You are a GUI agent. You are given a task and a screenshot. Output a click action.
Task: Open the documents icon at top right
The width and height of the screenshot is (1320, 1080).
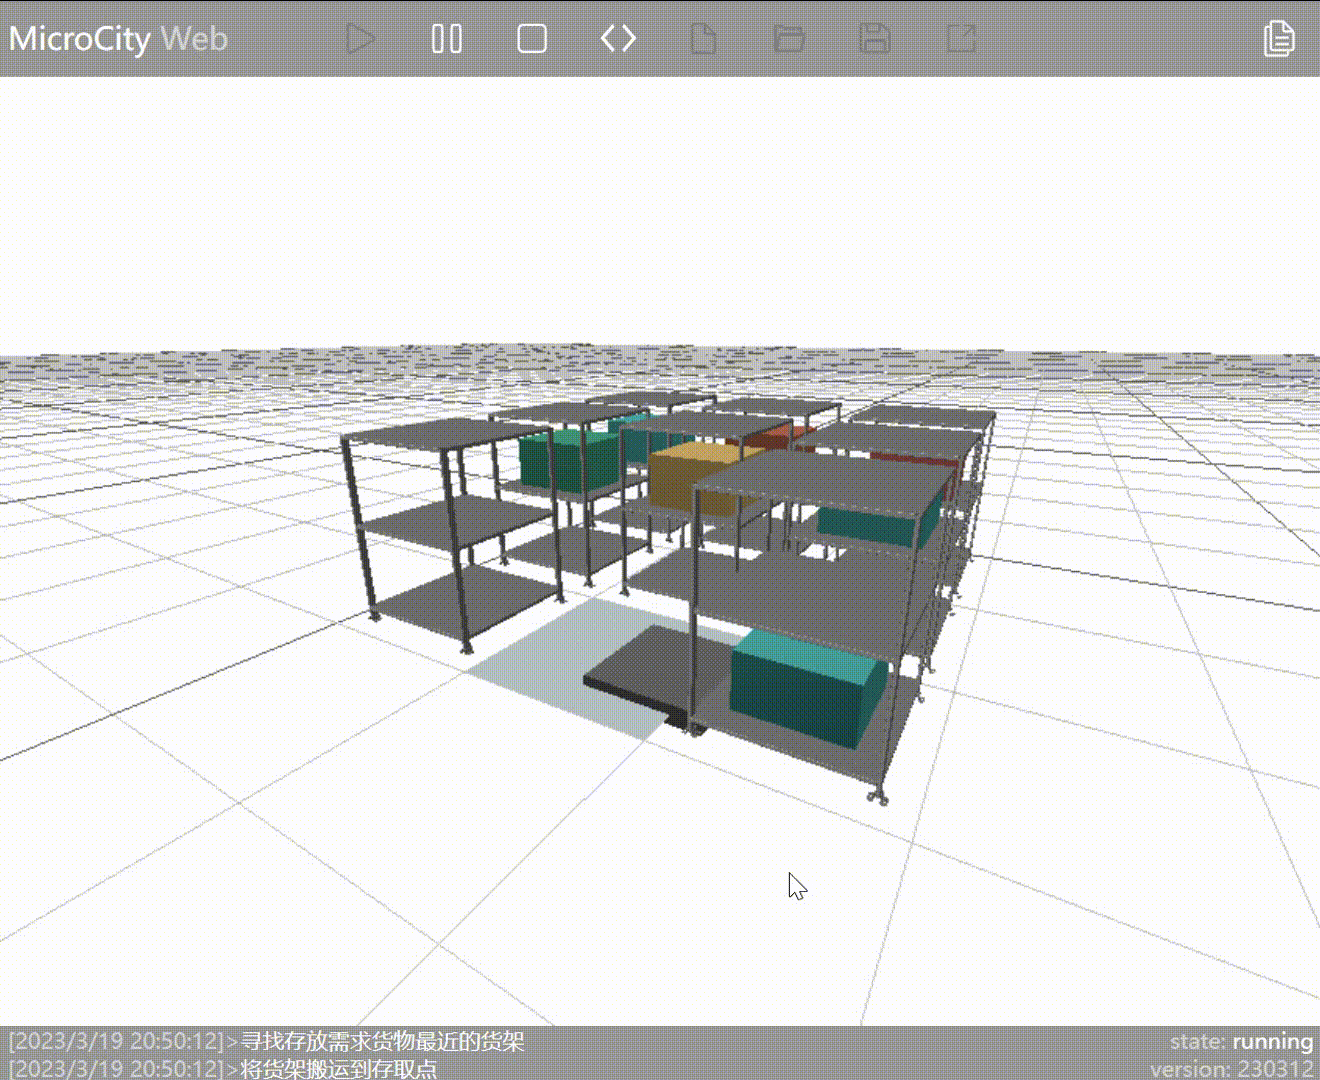click(x=1279, y=39)
